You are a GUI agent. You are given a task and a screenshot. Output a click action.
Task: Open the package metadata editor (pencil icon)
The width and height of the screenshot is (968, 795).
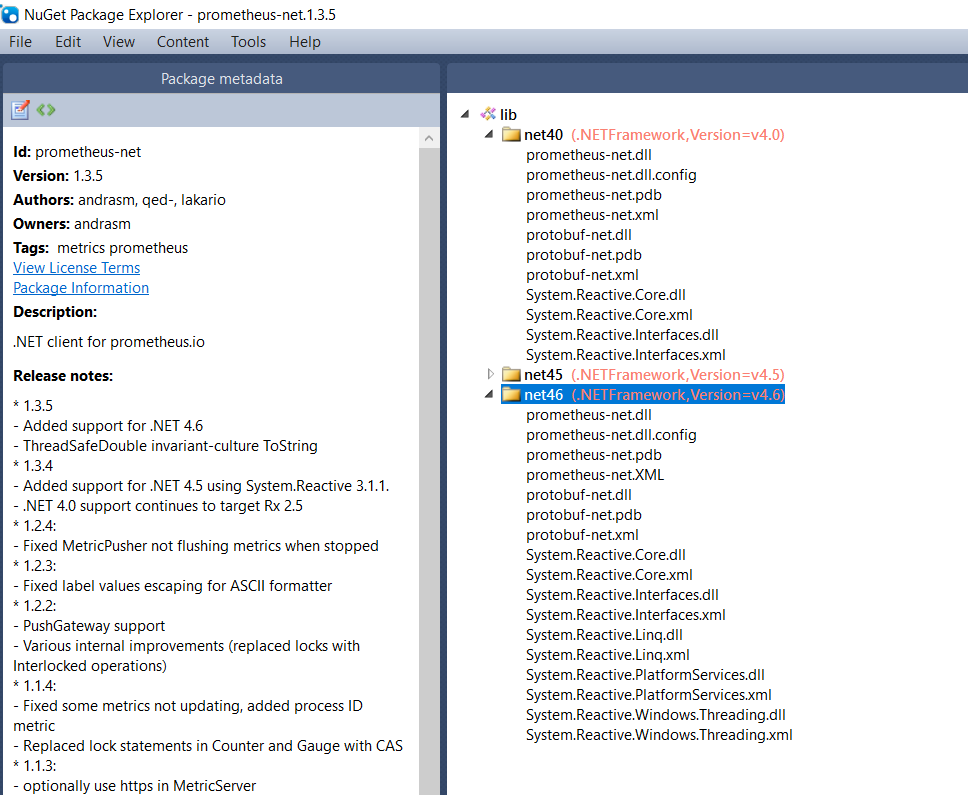[x=20, y=110]
